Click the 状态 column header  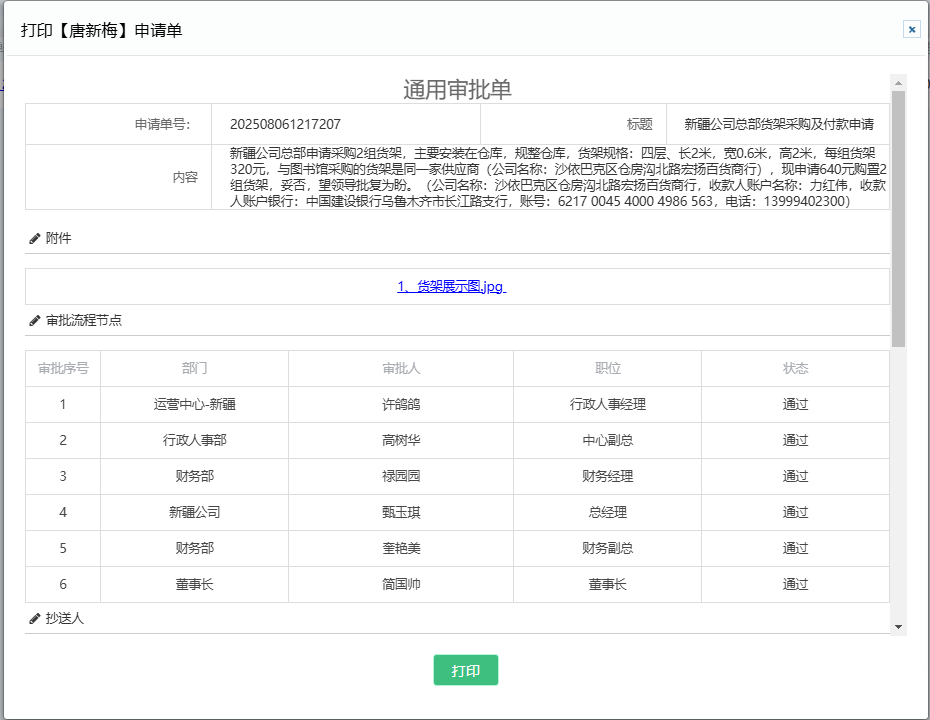[795, 368]
